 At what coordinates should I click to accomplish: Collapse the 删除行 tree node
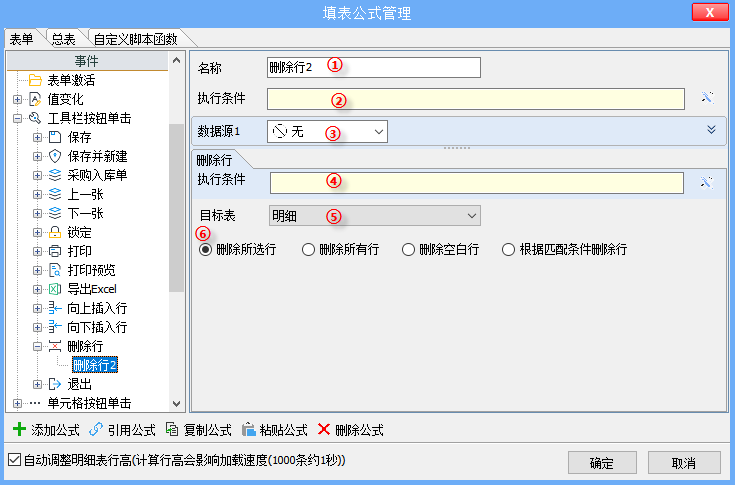pos(37,346)
